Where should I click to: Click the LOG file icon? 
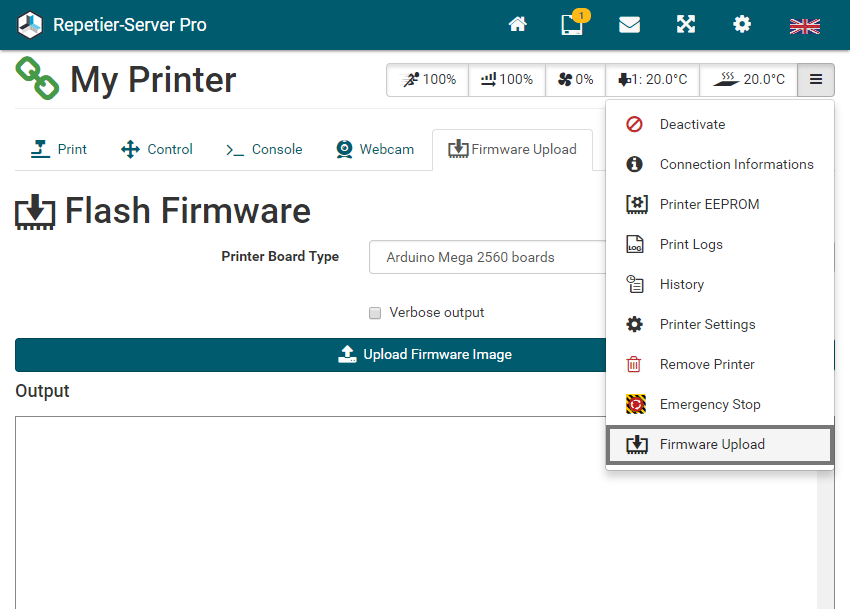635,245
